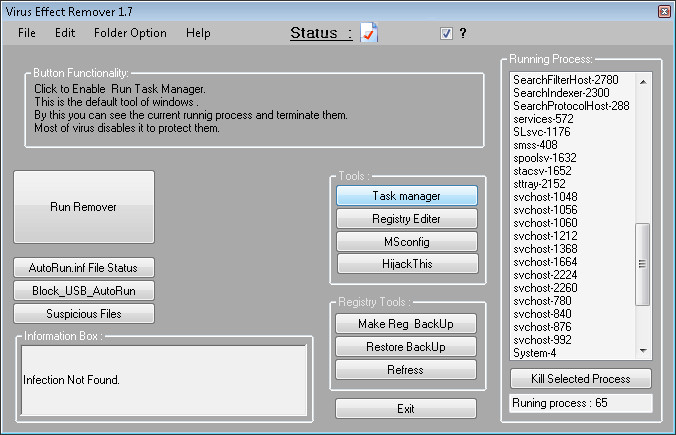Click scroll down arrow in process list
676x435 pixels.
(x=643, y=351)
